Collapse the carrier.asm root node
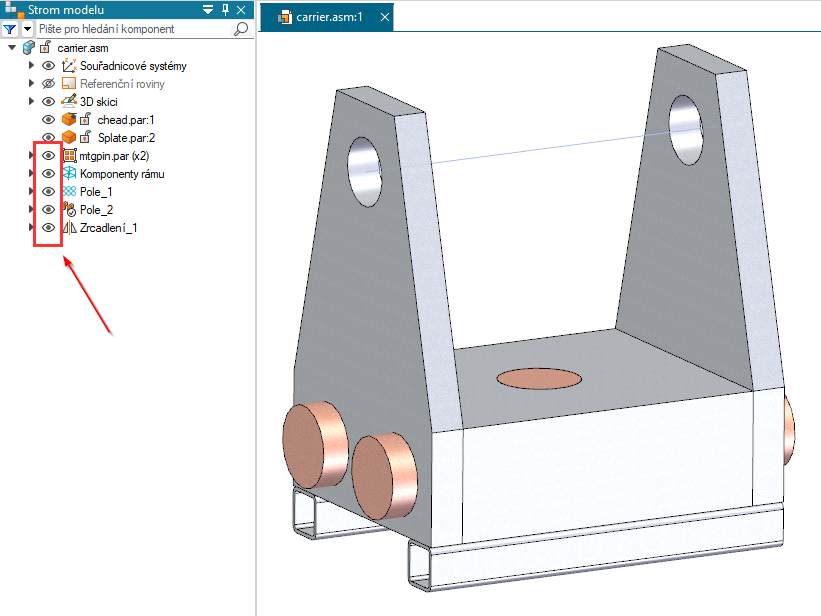 pos(11,48)
